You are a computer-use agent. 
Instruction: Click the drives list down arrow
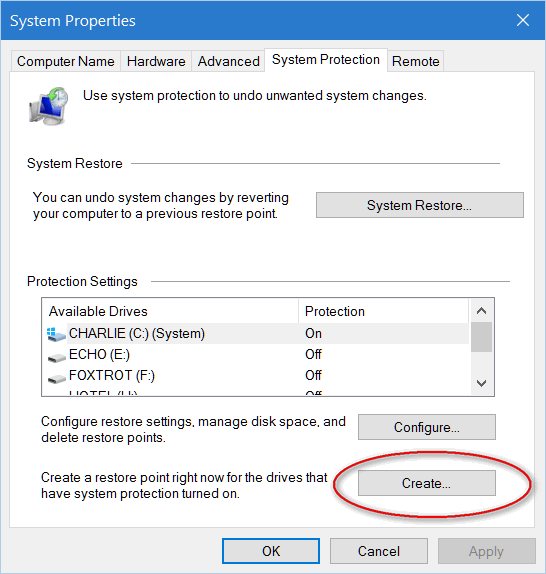click(x=481, y=383)
